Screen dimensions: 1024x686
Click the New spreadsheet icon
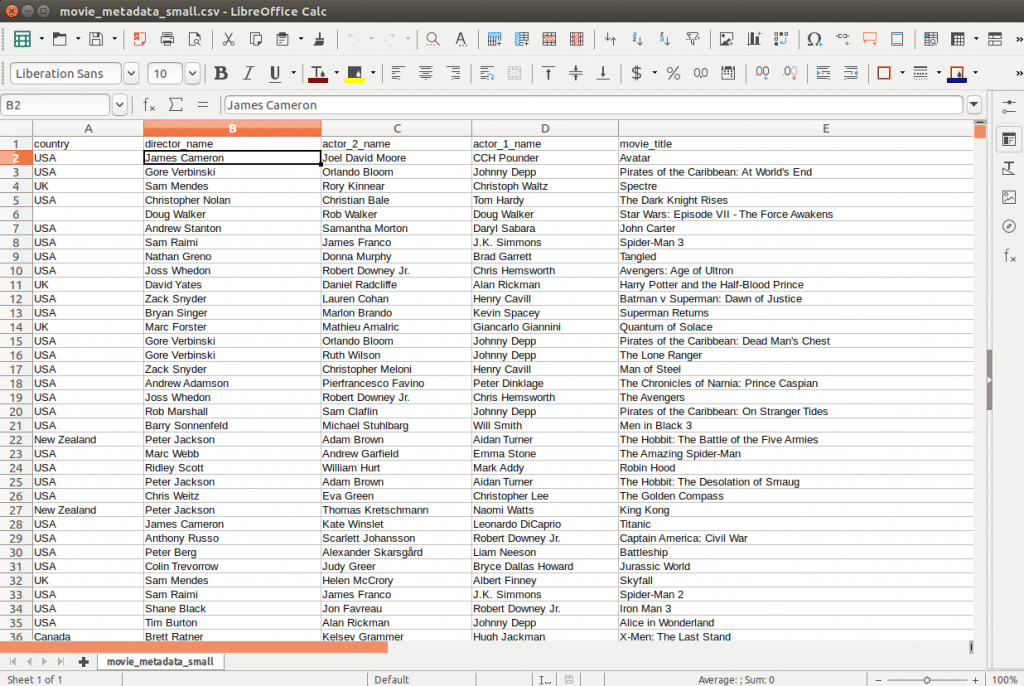22,39
